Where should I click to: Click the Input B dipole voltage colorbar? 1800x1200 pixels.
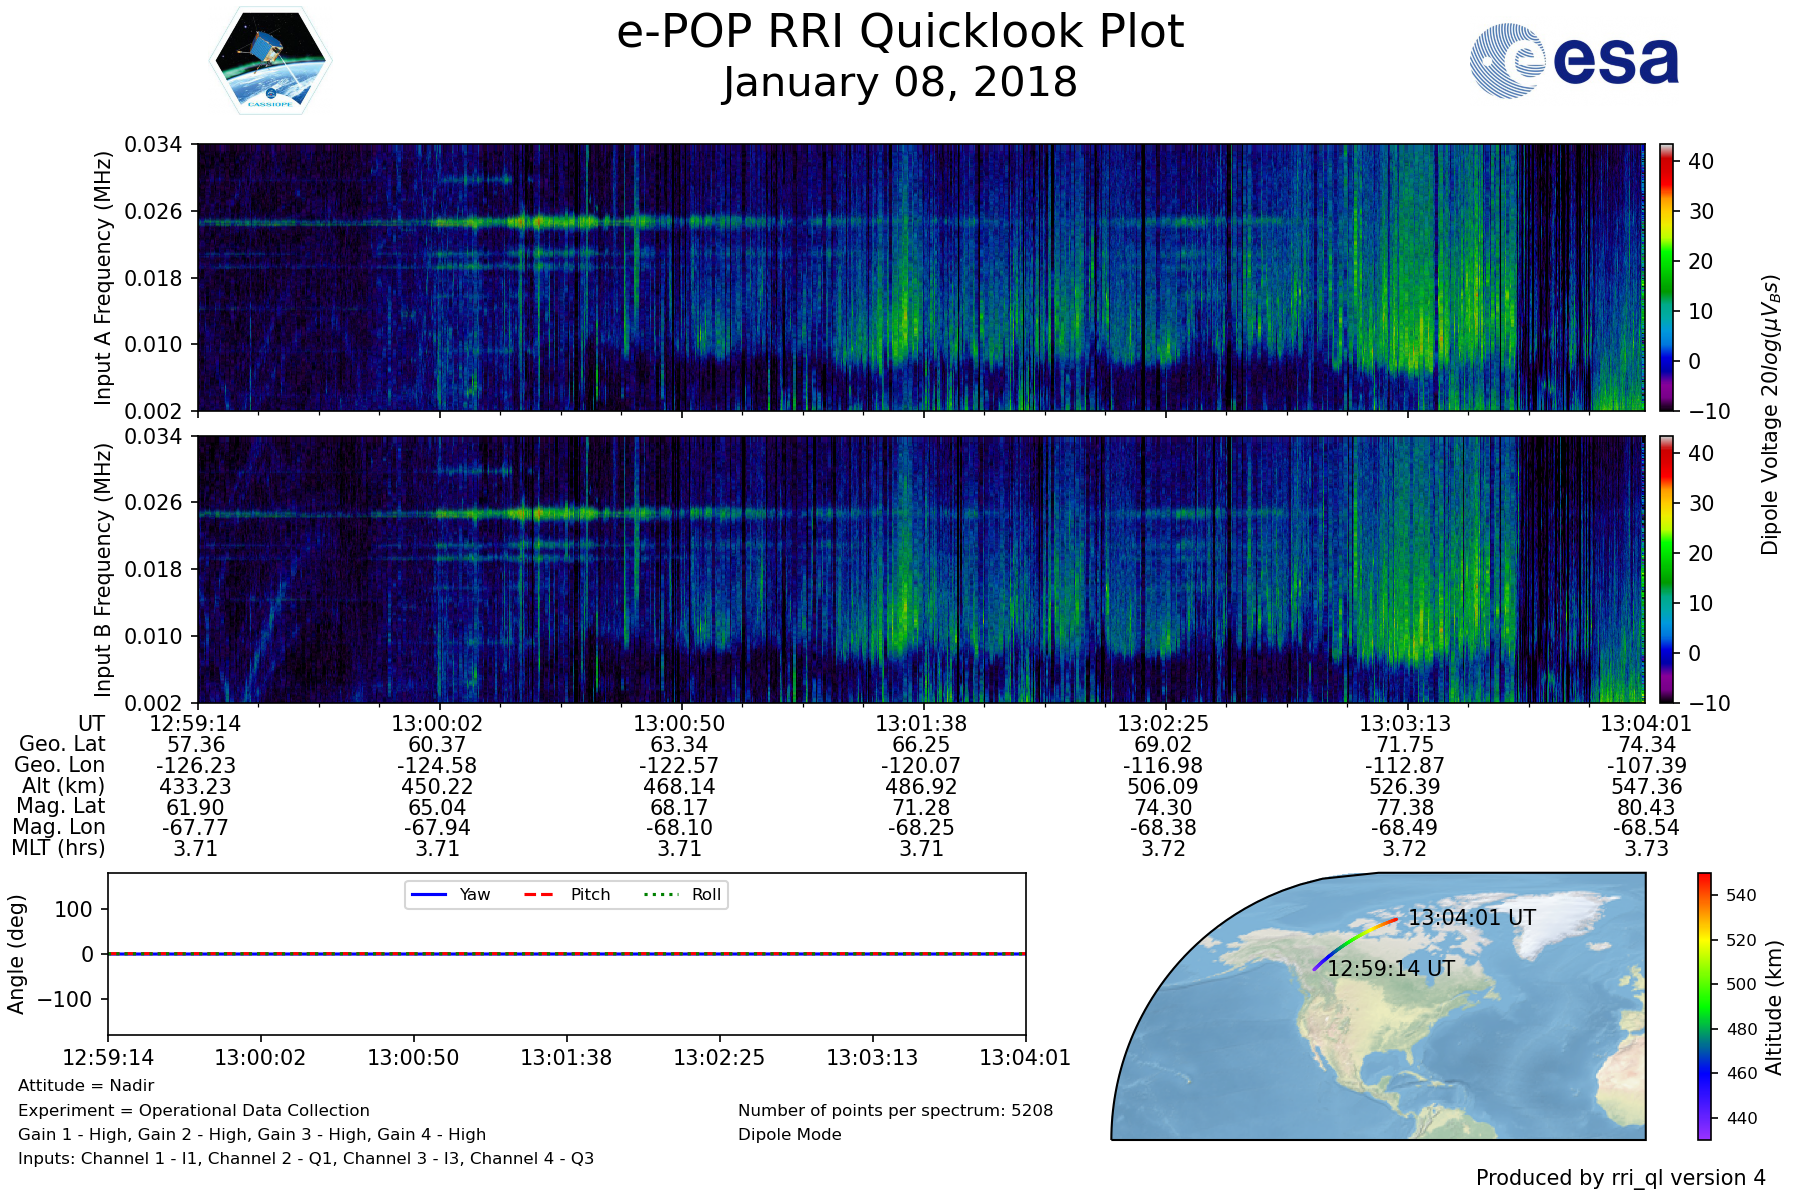1667,569
